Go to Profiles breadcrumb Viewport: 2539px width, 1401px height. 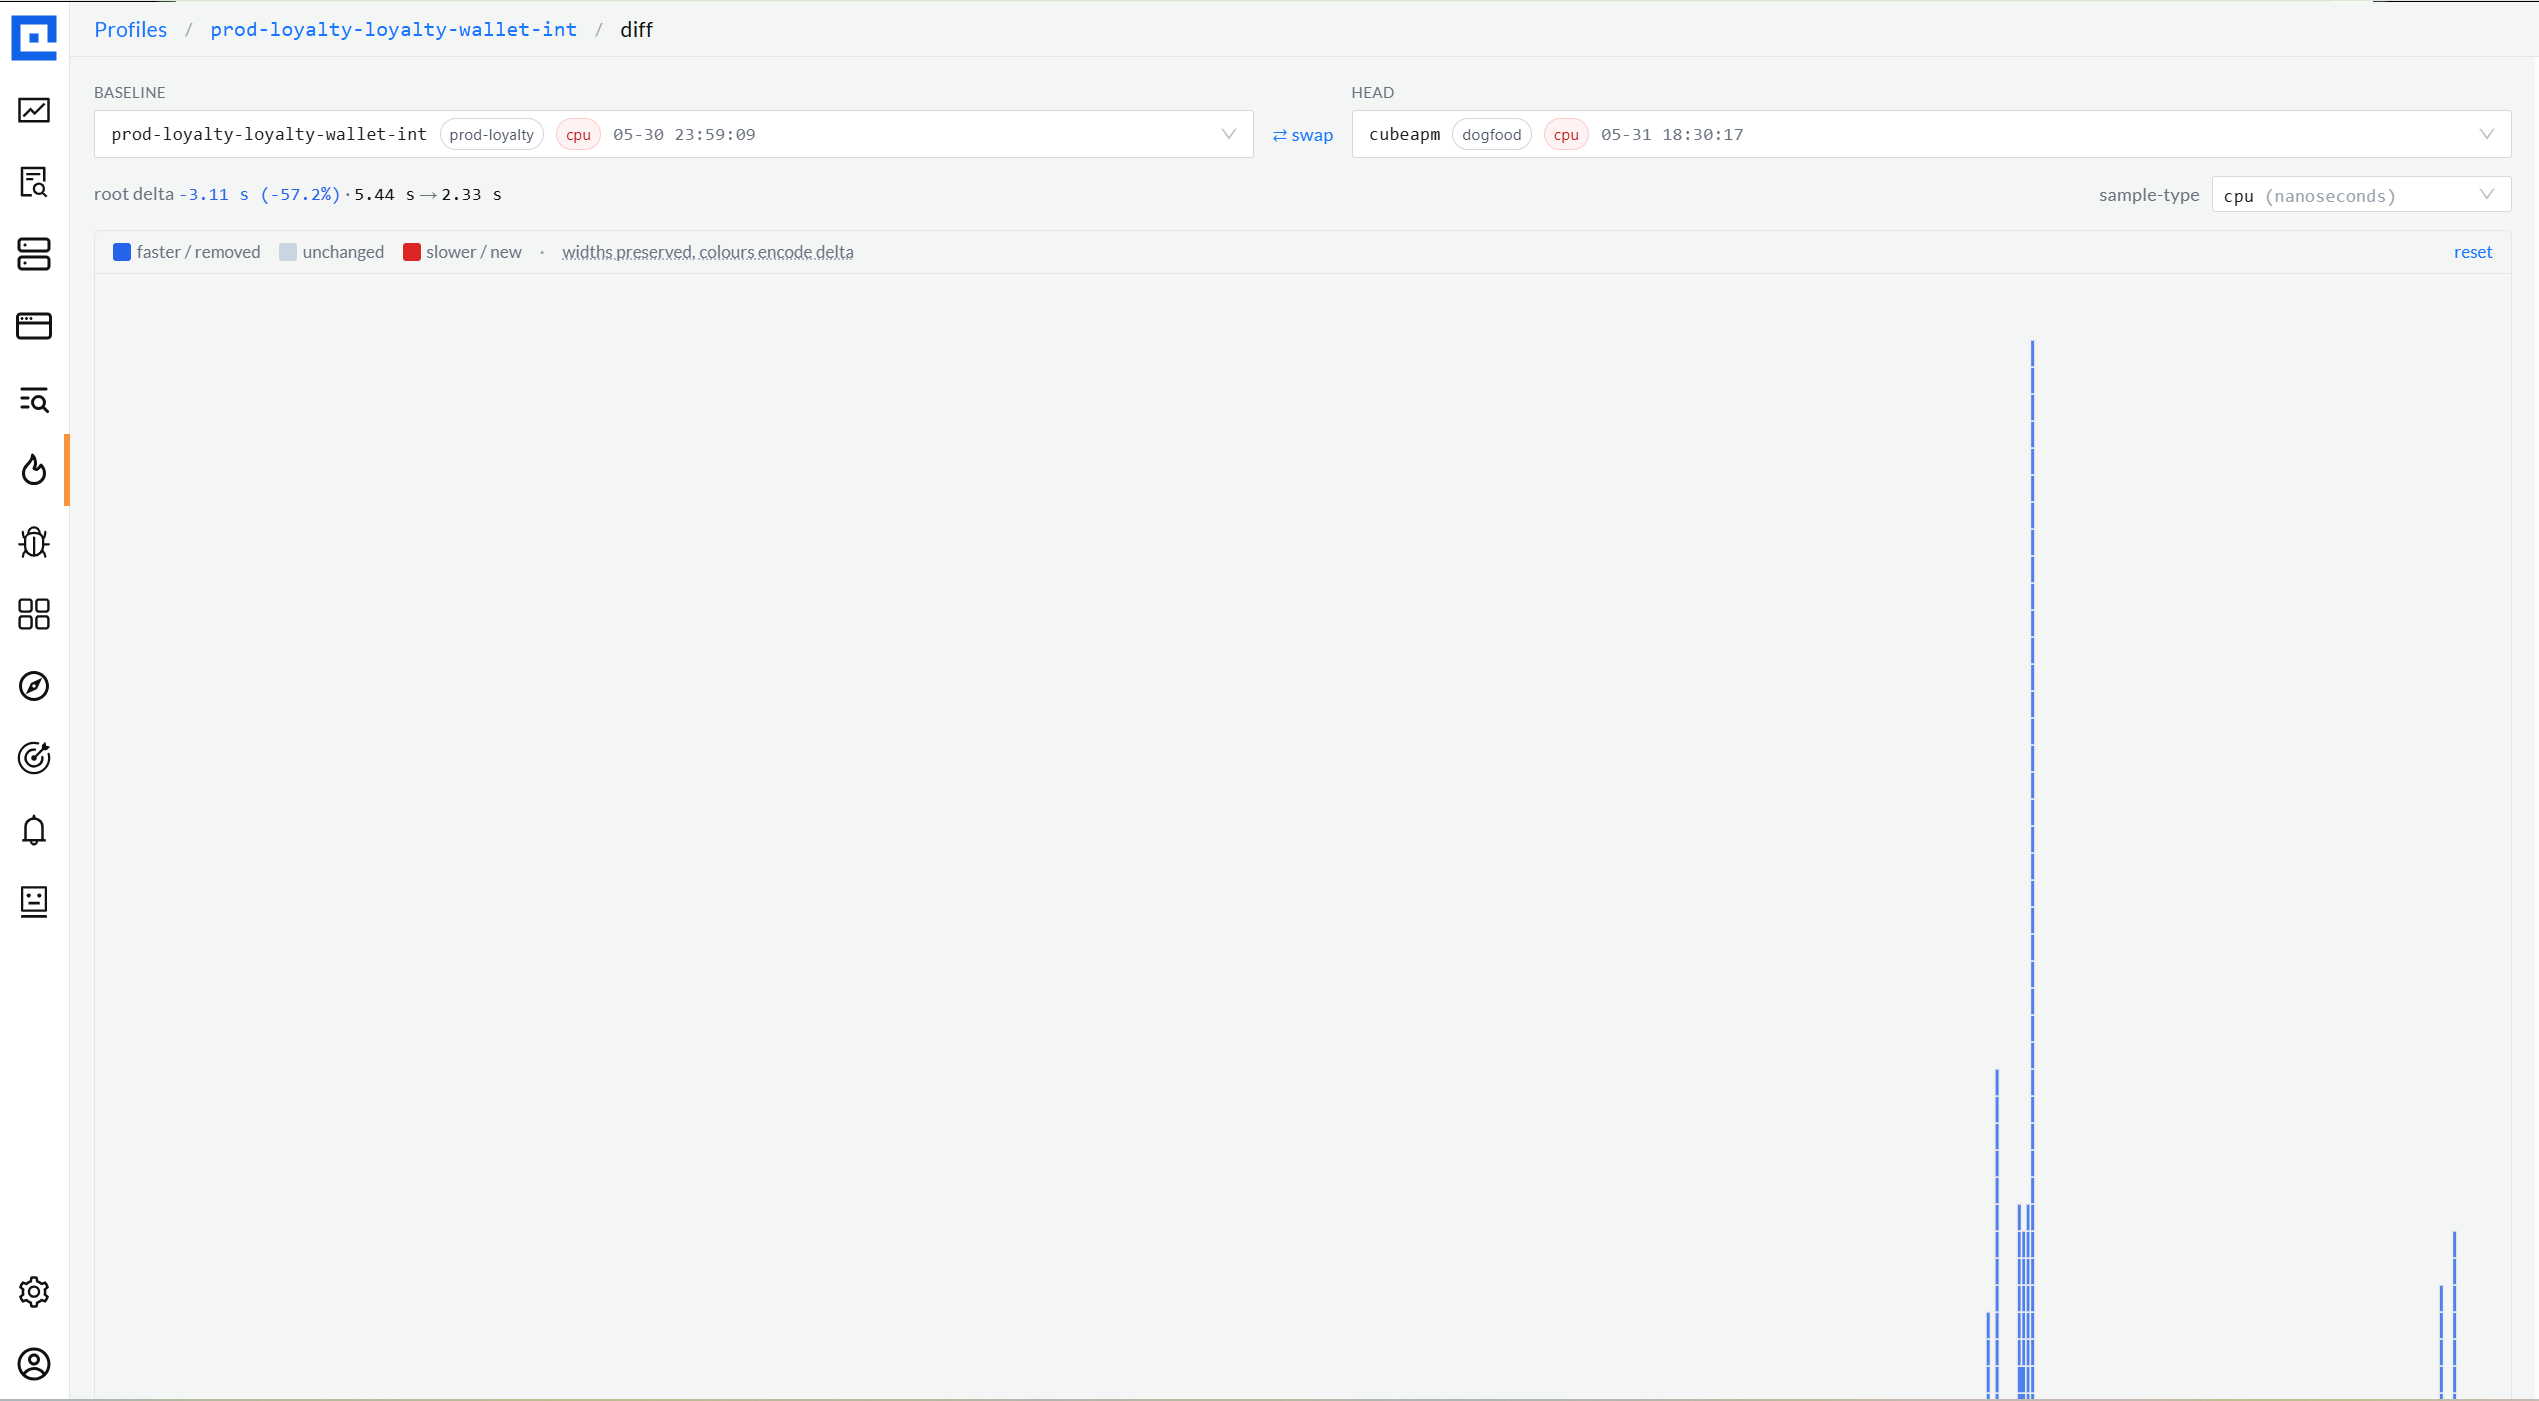coord(131,29)
